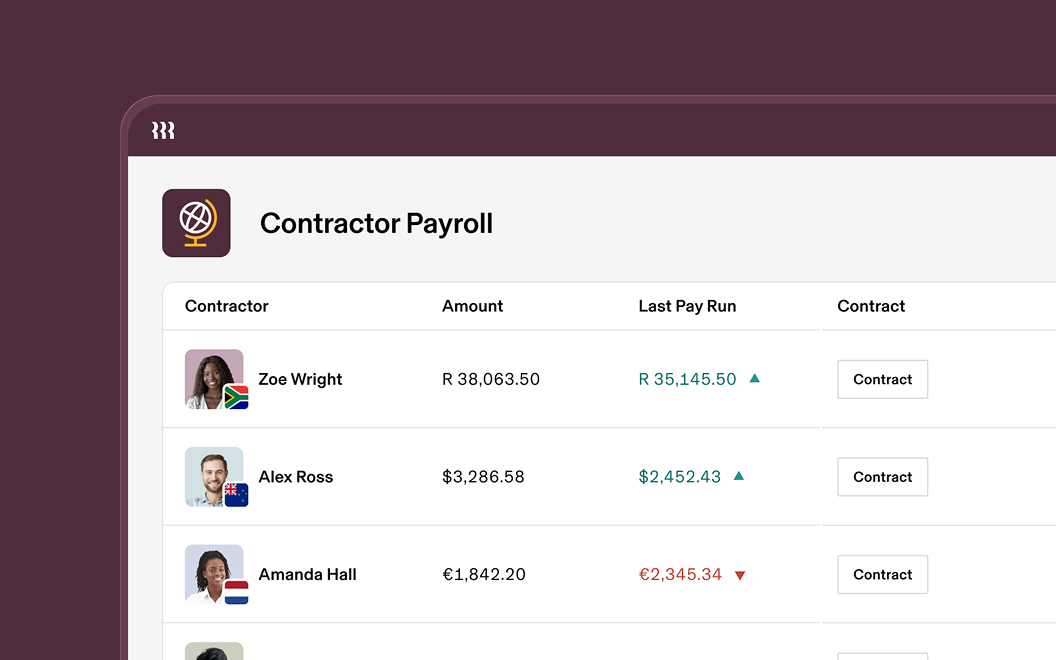Click the Netherlands flag on Amanda Hall's avatar
Viewport: 1056px width, 660px height.
(235, 592)
